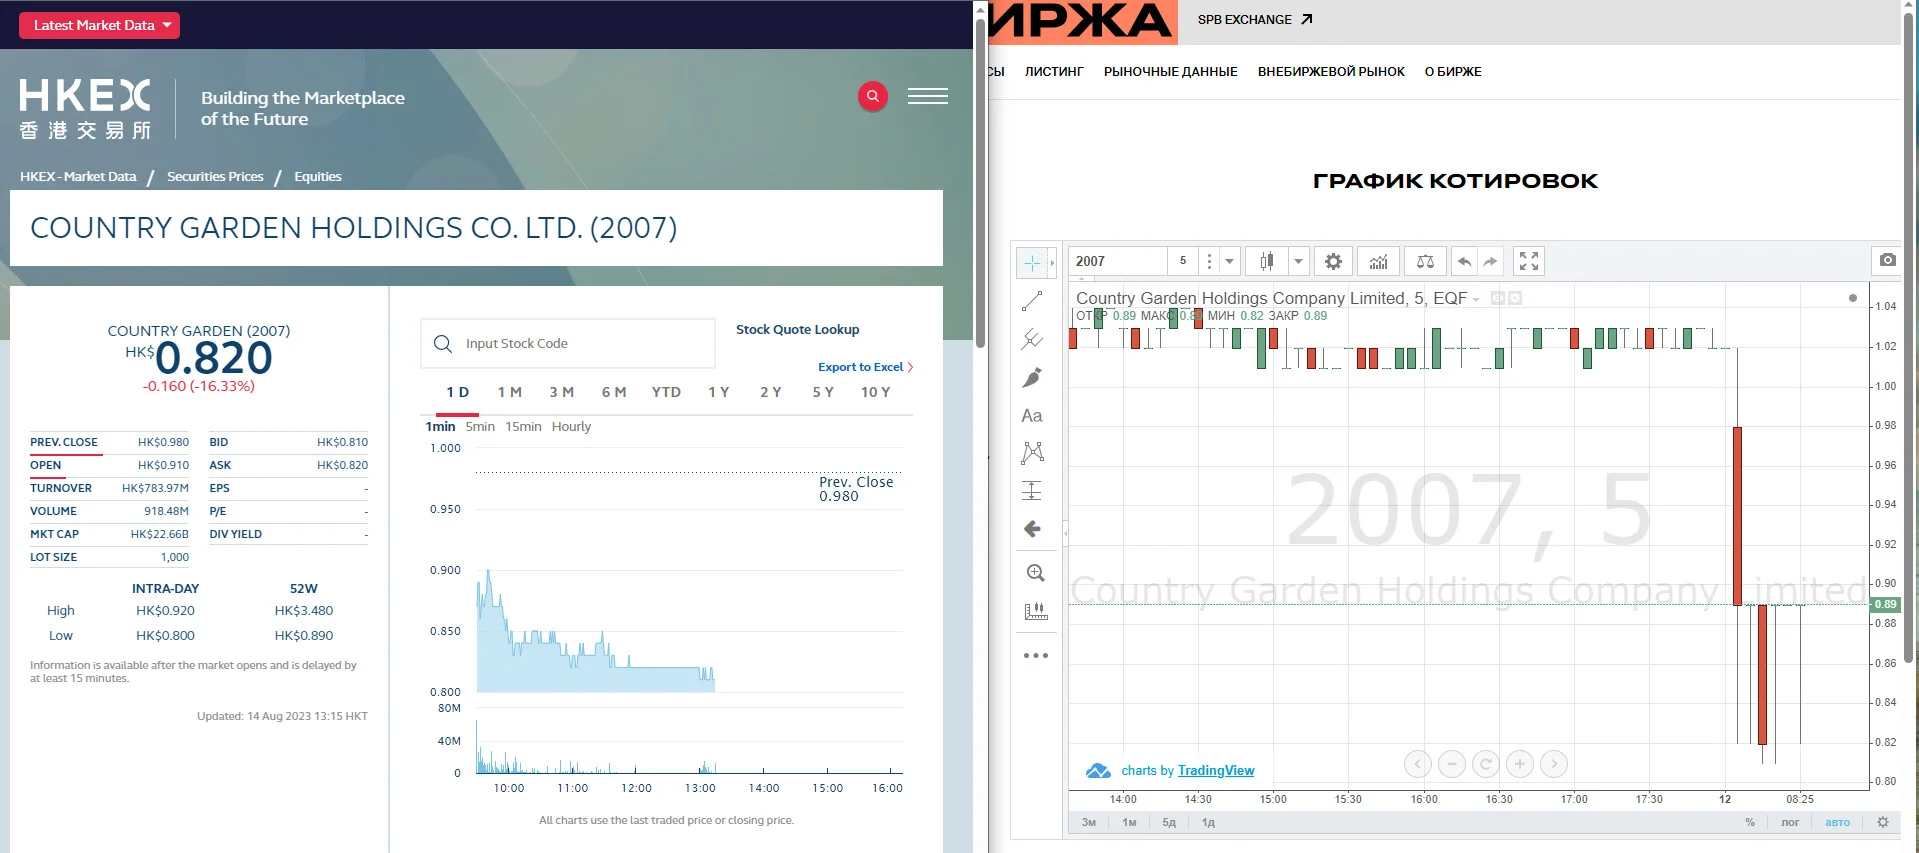Select the price range measurement tool
1919x853 pixels.
[x=1032, y=491]
